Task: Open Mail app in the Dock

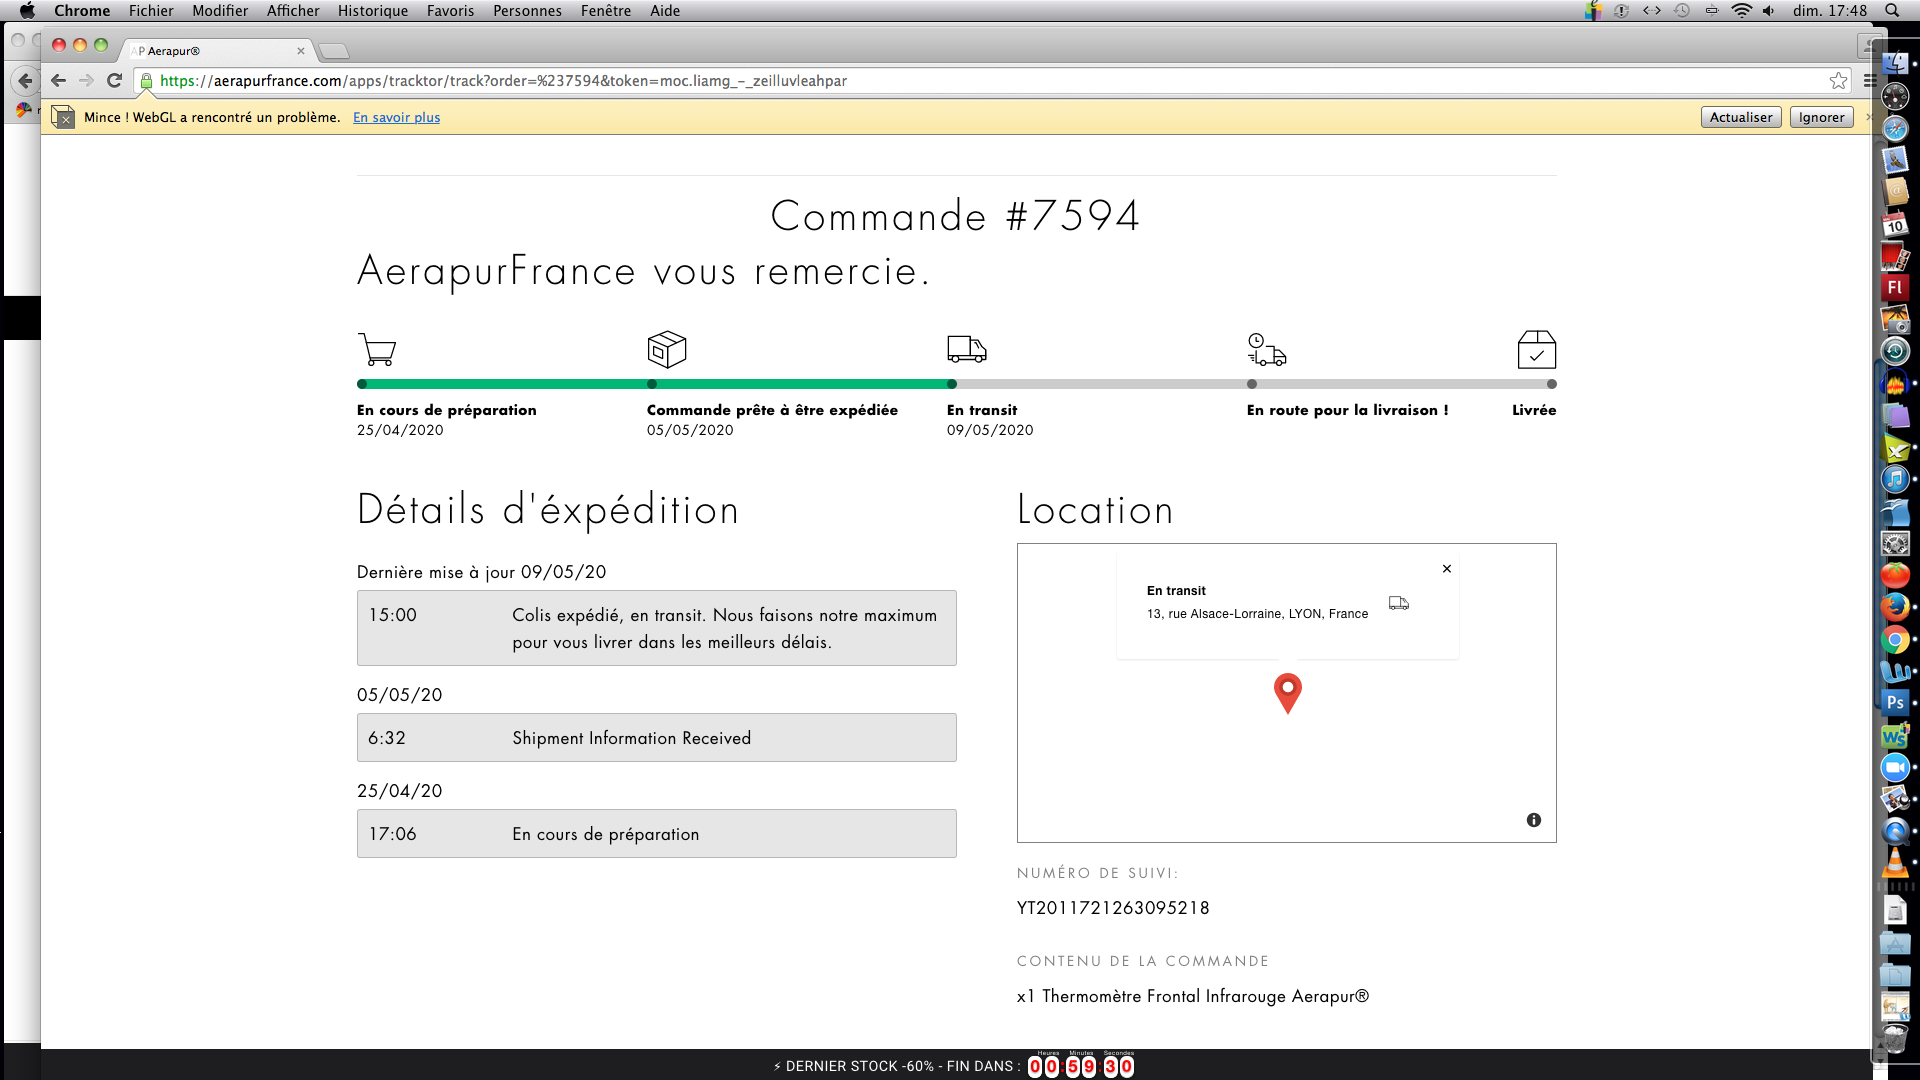Action: pyautogui.click(x=1895, y=160)
